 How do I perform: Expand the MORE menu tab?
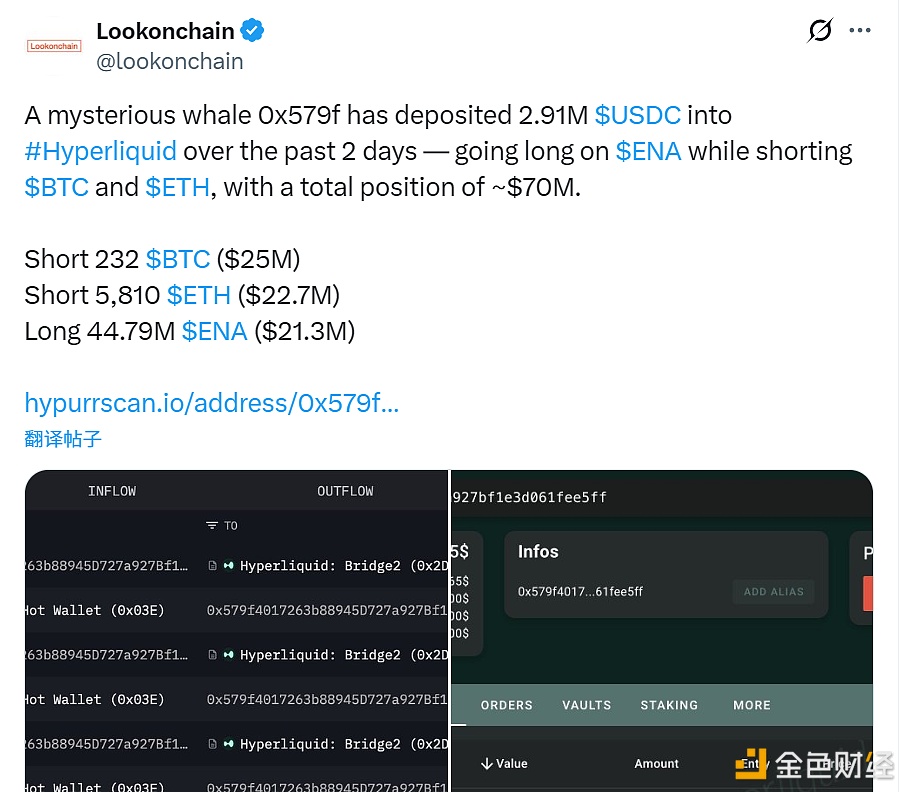point(751,705)
